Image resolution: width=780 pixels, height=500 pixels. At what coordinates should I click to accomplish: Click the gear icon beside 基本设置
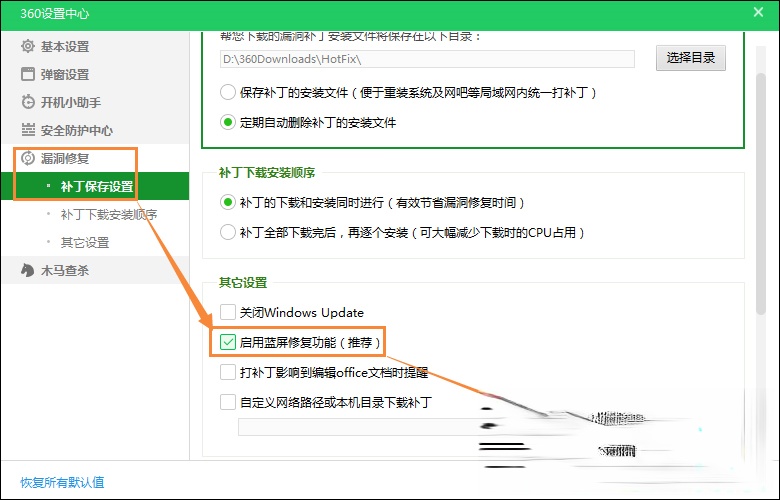(x=28, y=46)
